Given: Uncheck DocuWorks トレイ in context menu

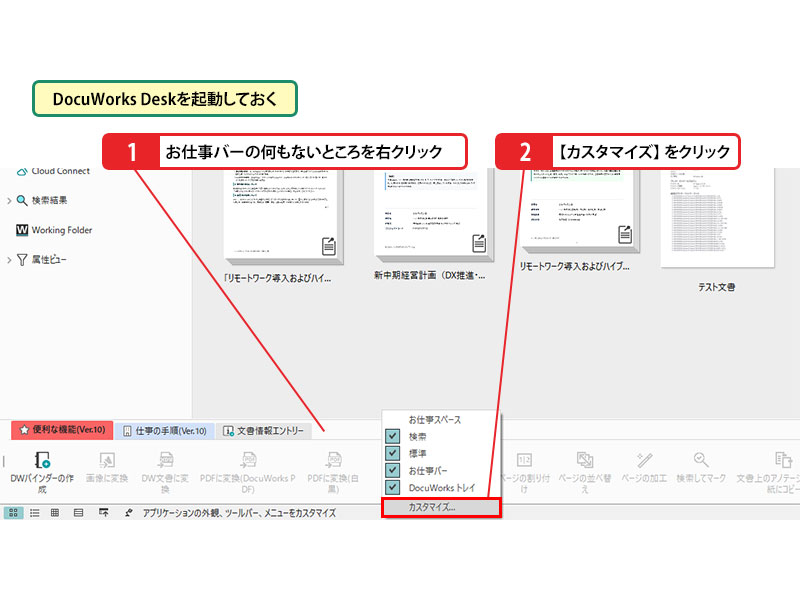Looking at the screenshot, I should [392, 488].
